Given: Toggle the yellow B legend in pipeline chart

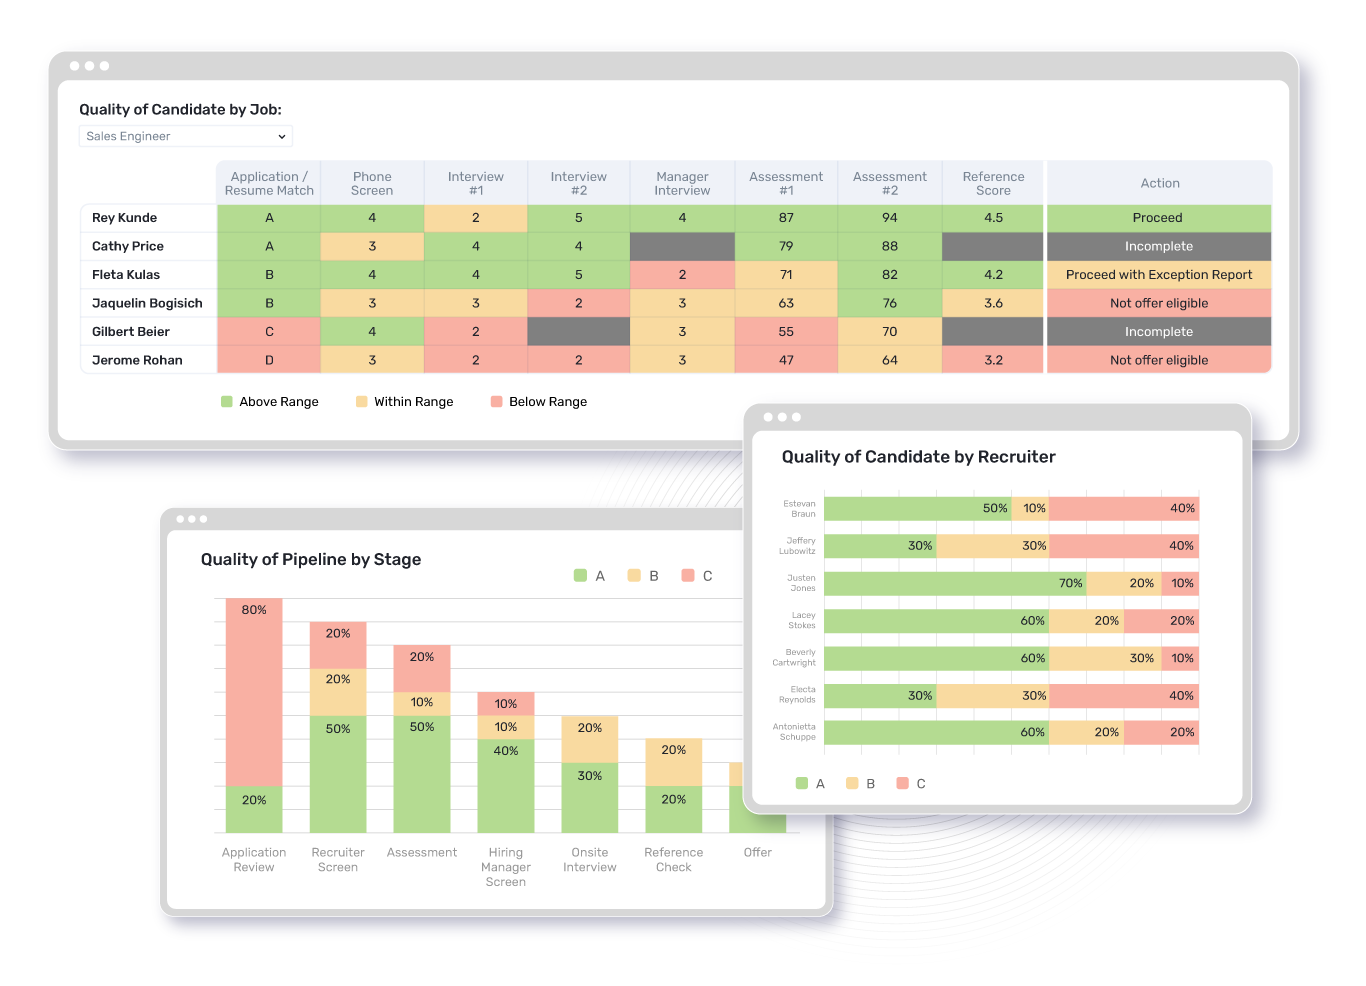Looking at the screenshot, I should pos(633,575).
